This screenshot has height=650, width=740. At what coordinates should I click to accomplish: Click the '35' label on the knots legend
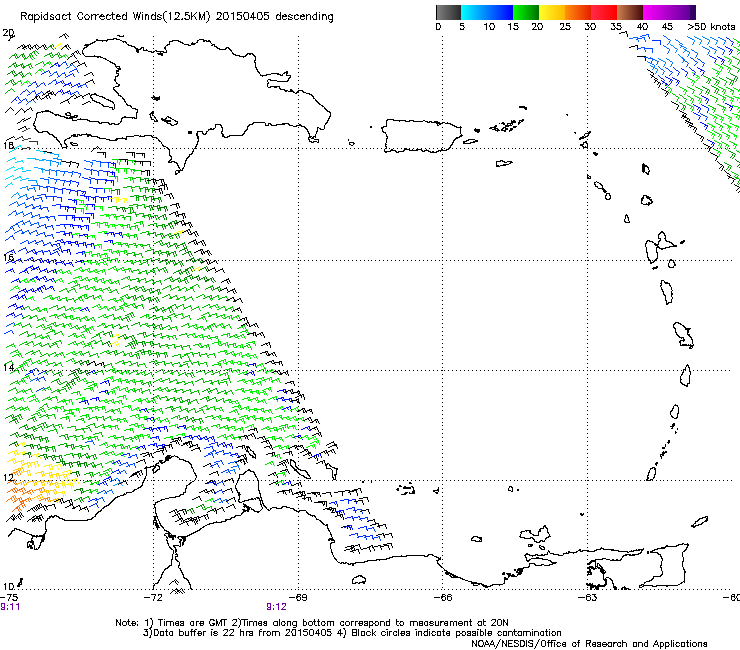pos(616,27)
